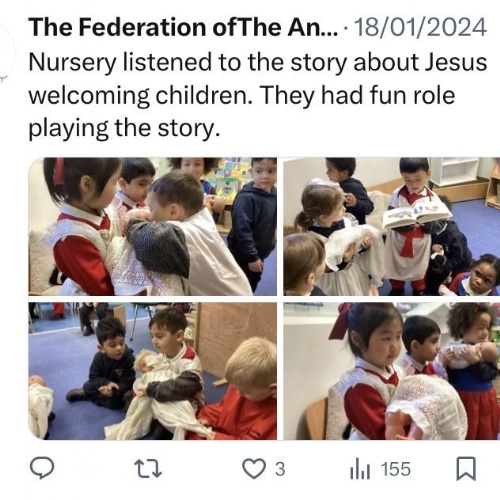Click the 155 views count
This screenshot has width=500, height=500.
tap(396, 469)
